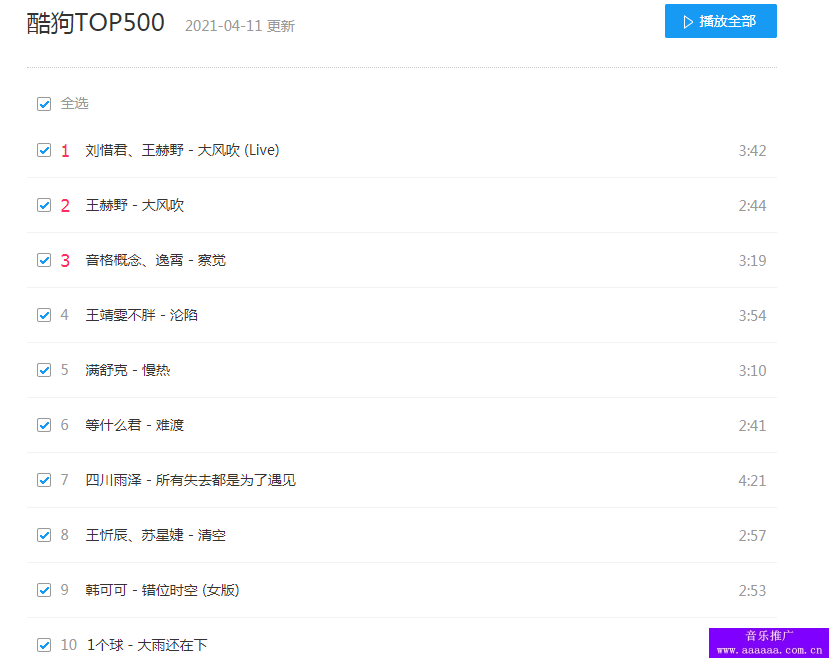Click rank number 4
Screen dimensions: 829x658
click(x=65, y=315)
